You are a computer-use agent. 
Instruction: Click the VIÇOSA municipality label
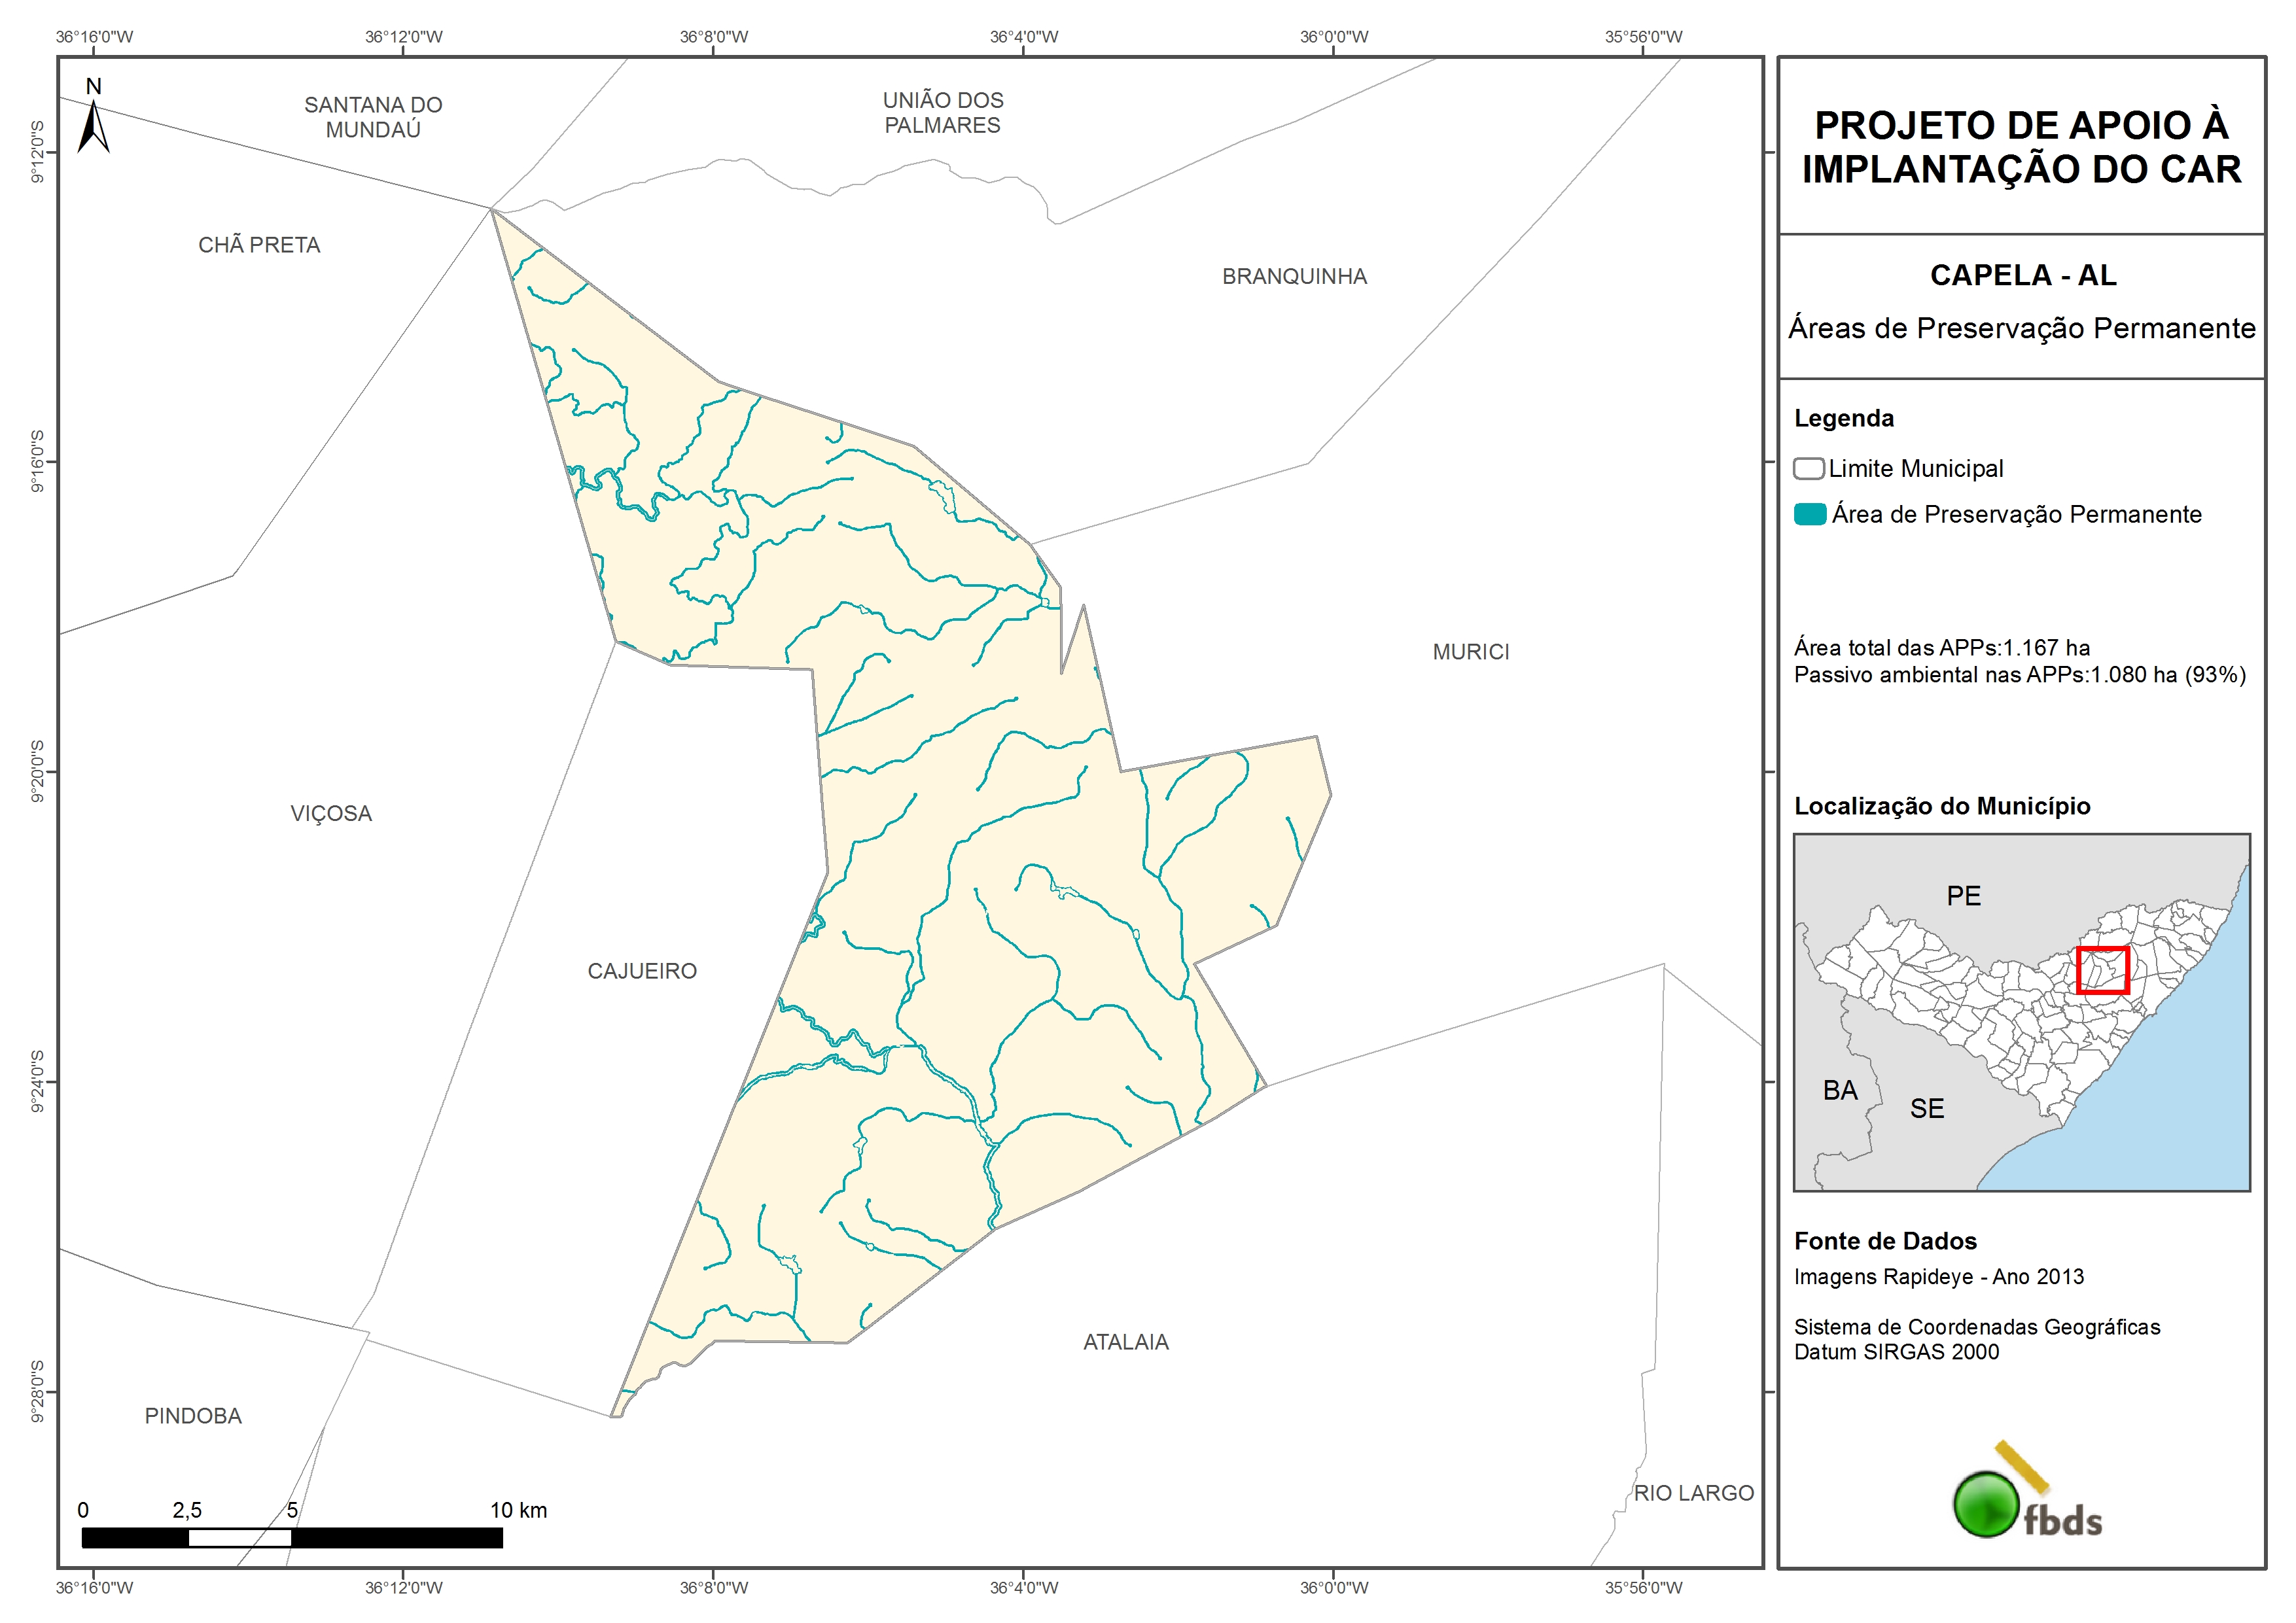tap(331, 813)
